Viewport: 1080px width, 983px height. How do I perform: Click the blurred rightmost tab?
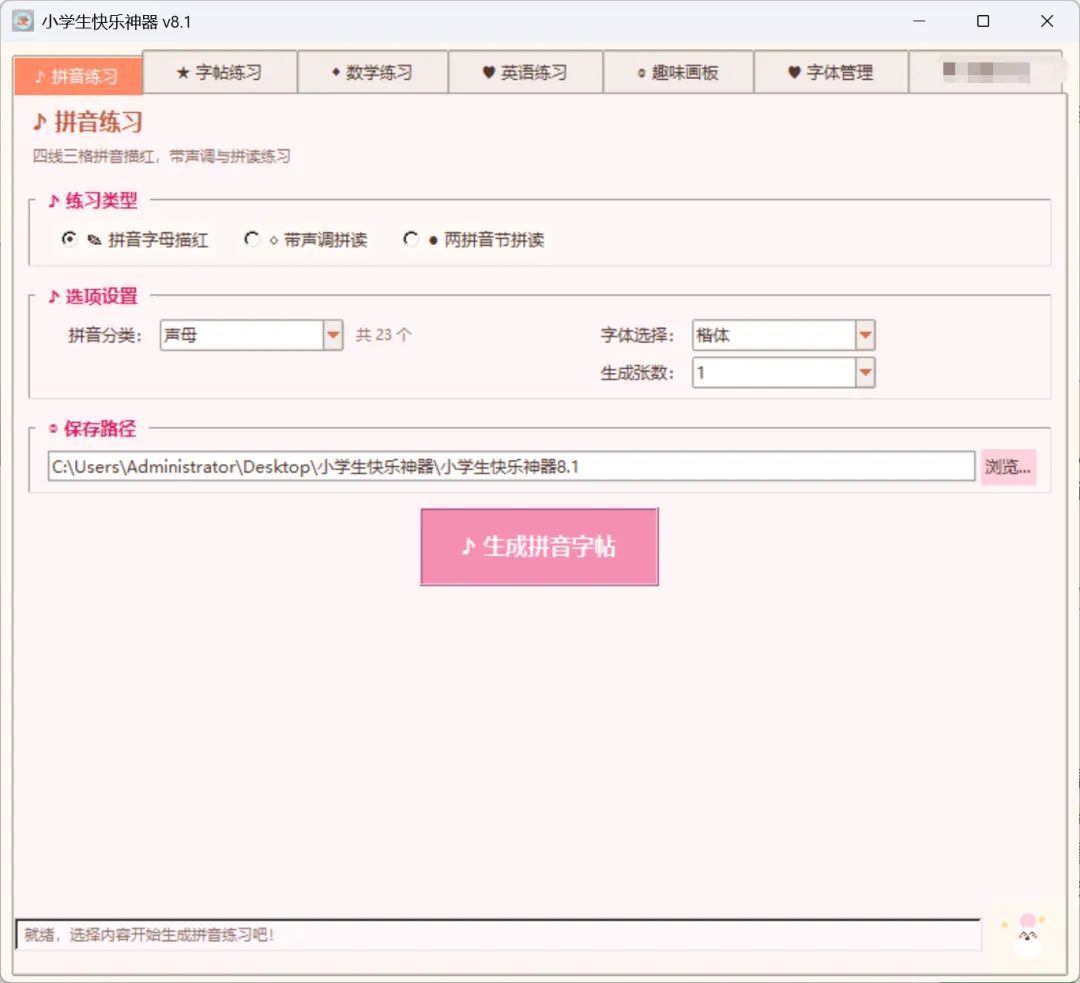(x=986, y=72)
